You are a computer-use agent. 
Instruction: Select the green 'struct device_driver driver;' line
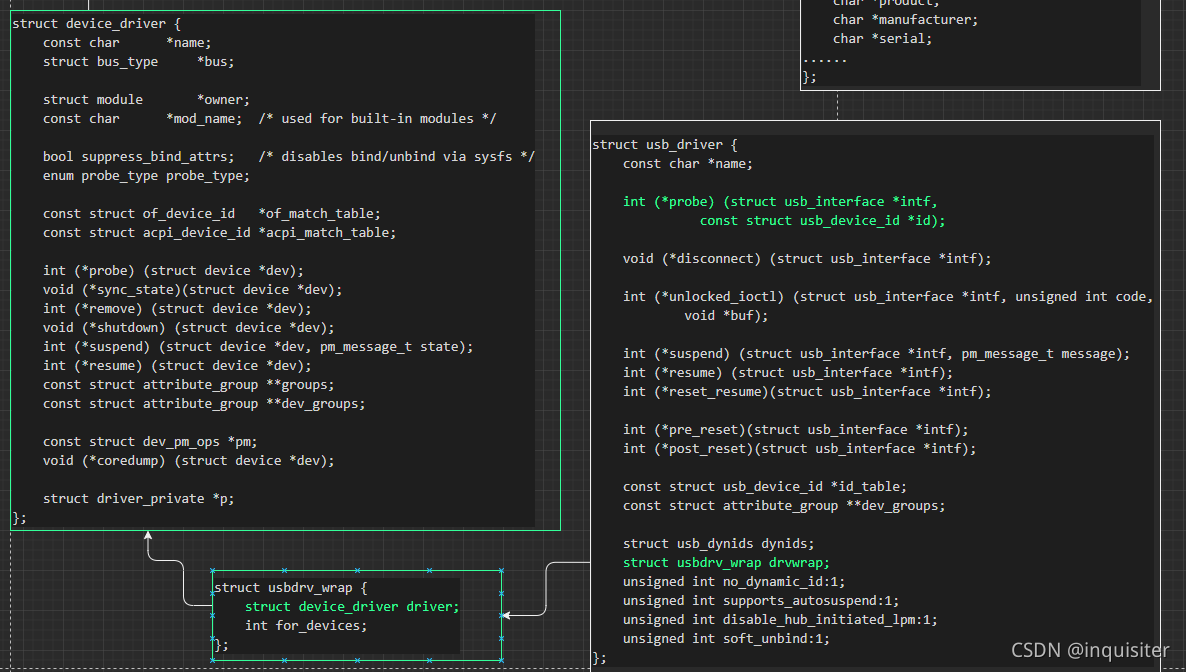click(x=352, y=606)
